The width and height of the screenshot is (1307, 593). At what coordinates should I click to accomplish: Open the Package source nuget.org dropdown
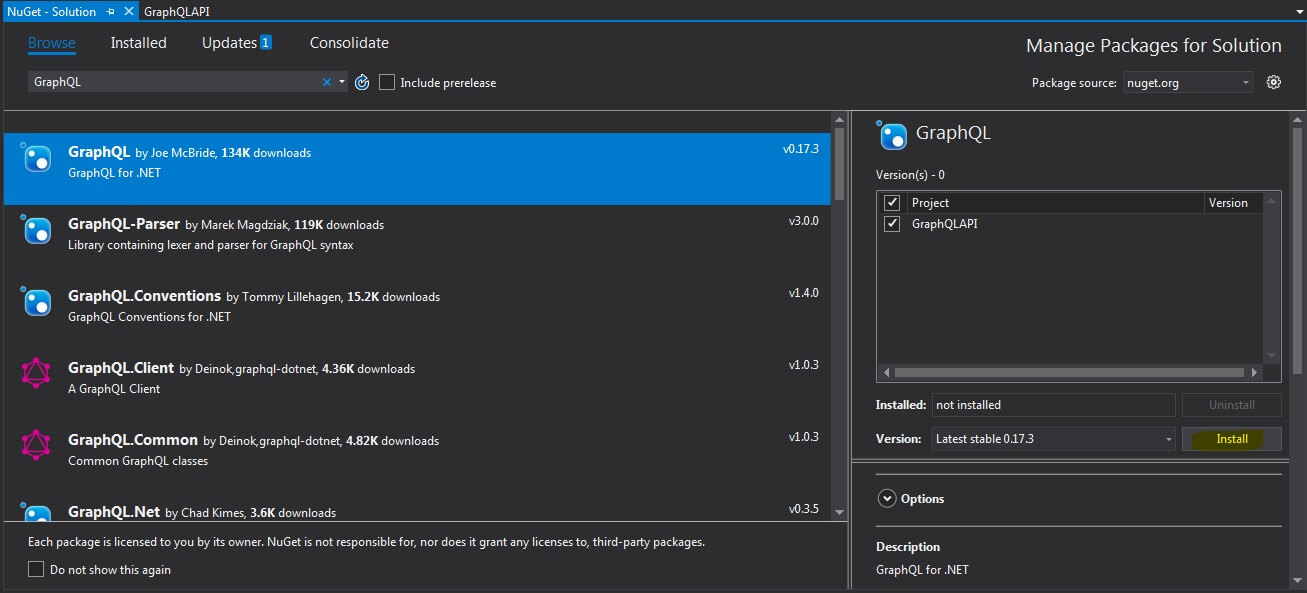click(x=1187, y=82)
